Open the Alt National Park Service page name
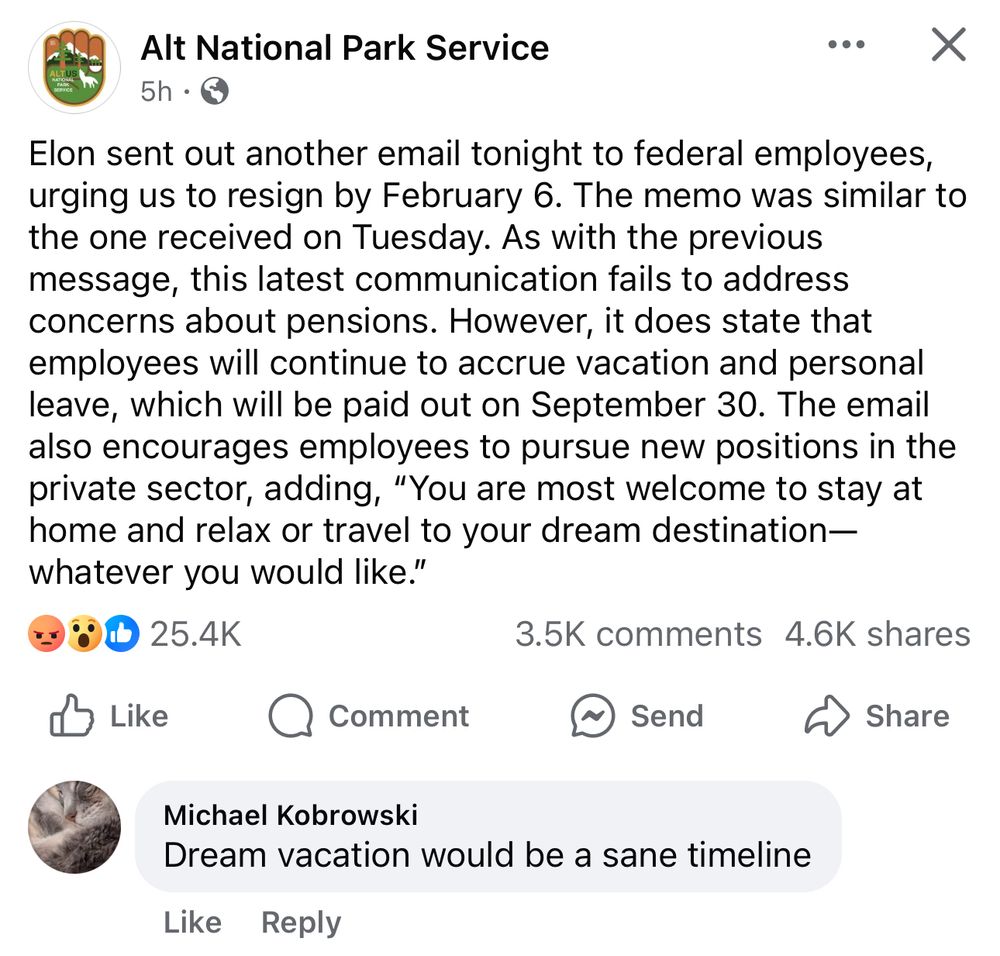The height and width of the screenshot is (956, 1000). click(344, 47)
